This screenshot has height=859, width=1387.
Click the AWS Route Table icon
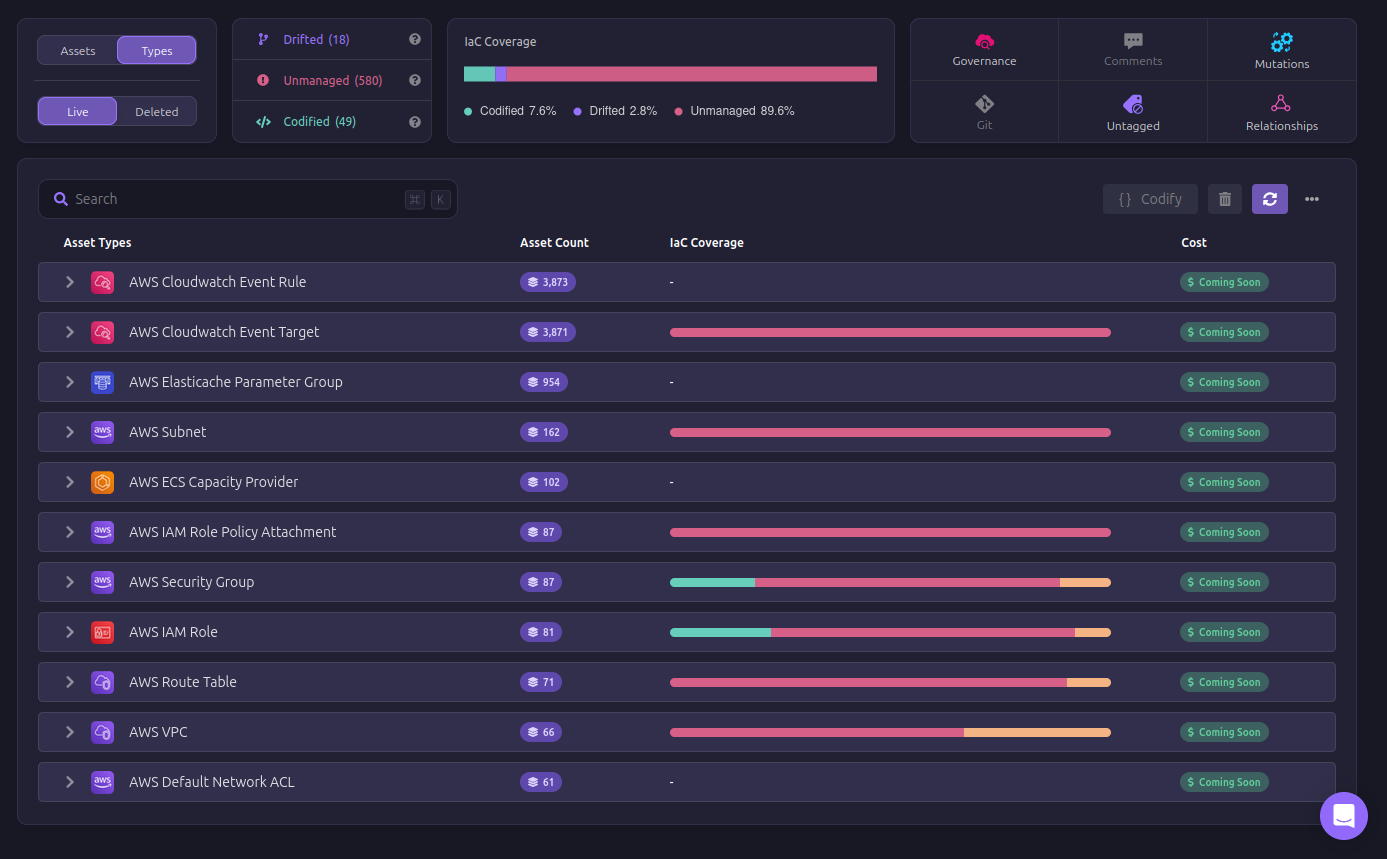(x=102, y=682)
